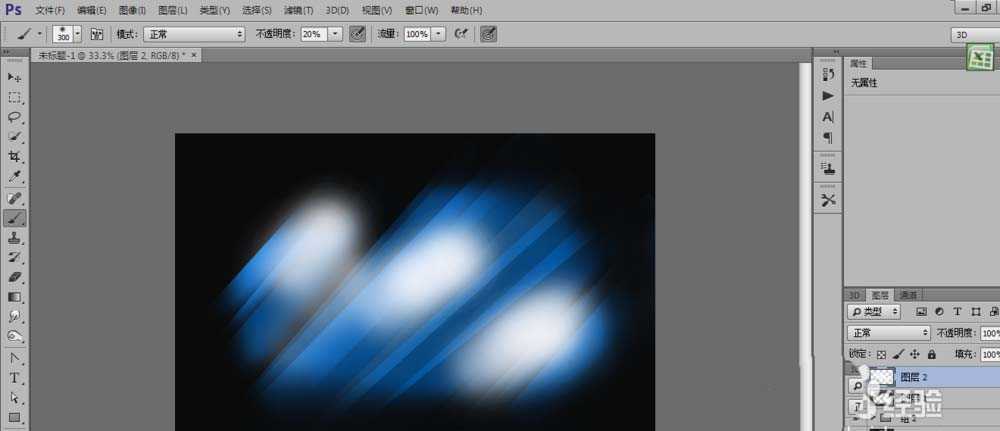The image size is (1000, 431).
Task: Select the Lasso tool
Action: pyautogui.click(x=15, y=117)
